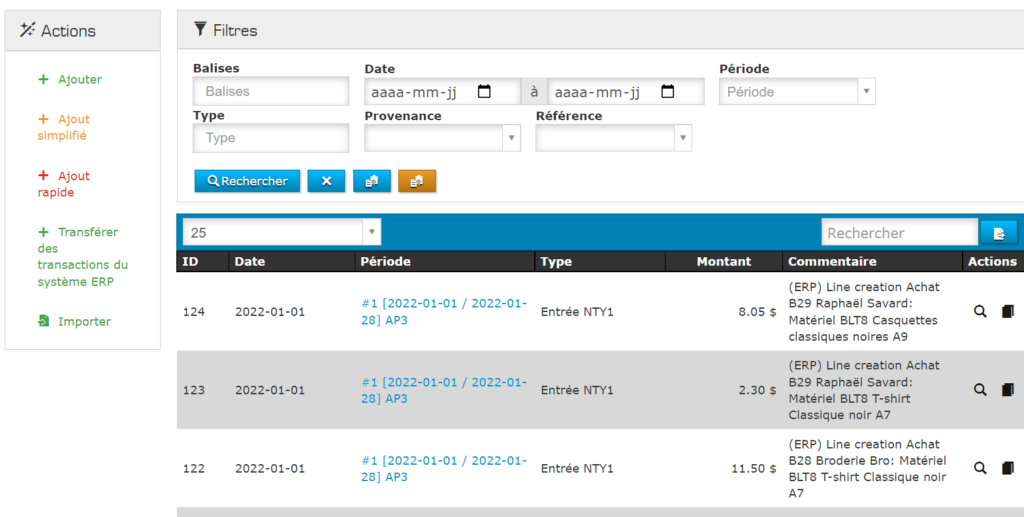Click comment text of row 124
The width and height of the screenshot is (1024, 517).
pos(863,312)
